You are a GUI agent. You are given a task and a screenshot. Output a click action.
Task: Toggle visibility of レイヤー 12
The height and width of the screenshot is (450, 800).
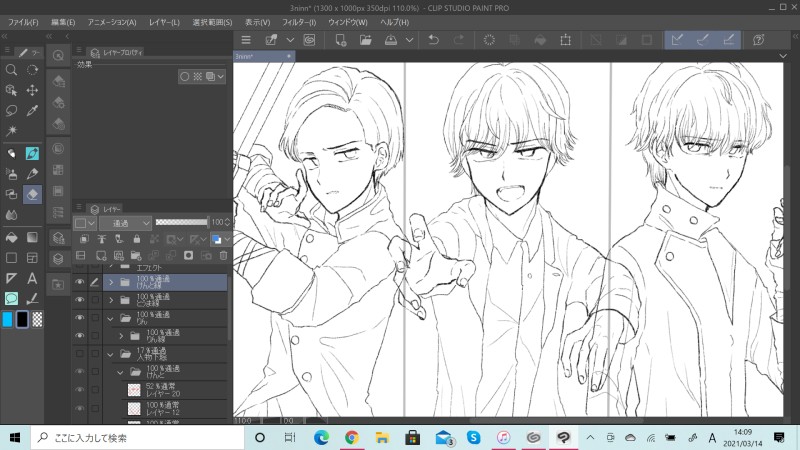(80, 408)
